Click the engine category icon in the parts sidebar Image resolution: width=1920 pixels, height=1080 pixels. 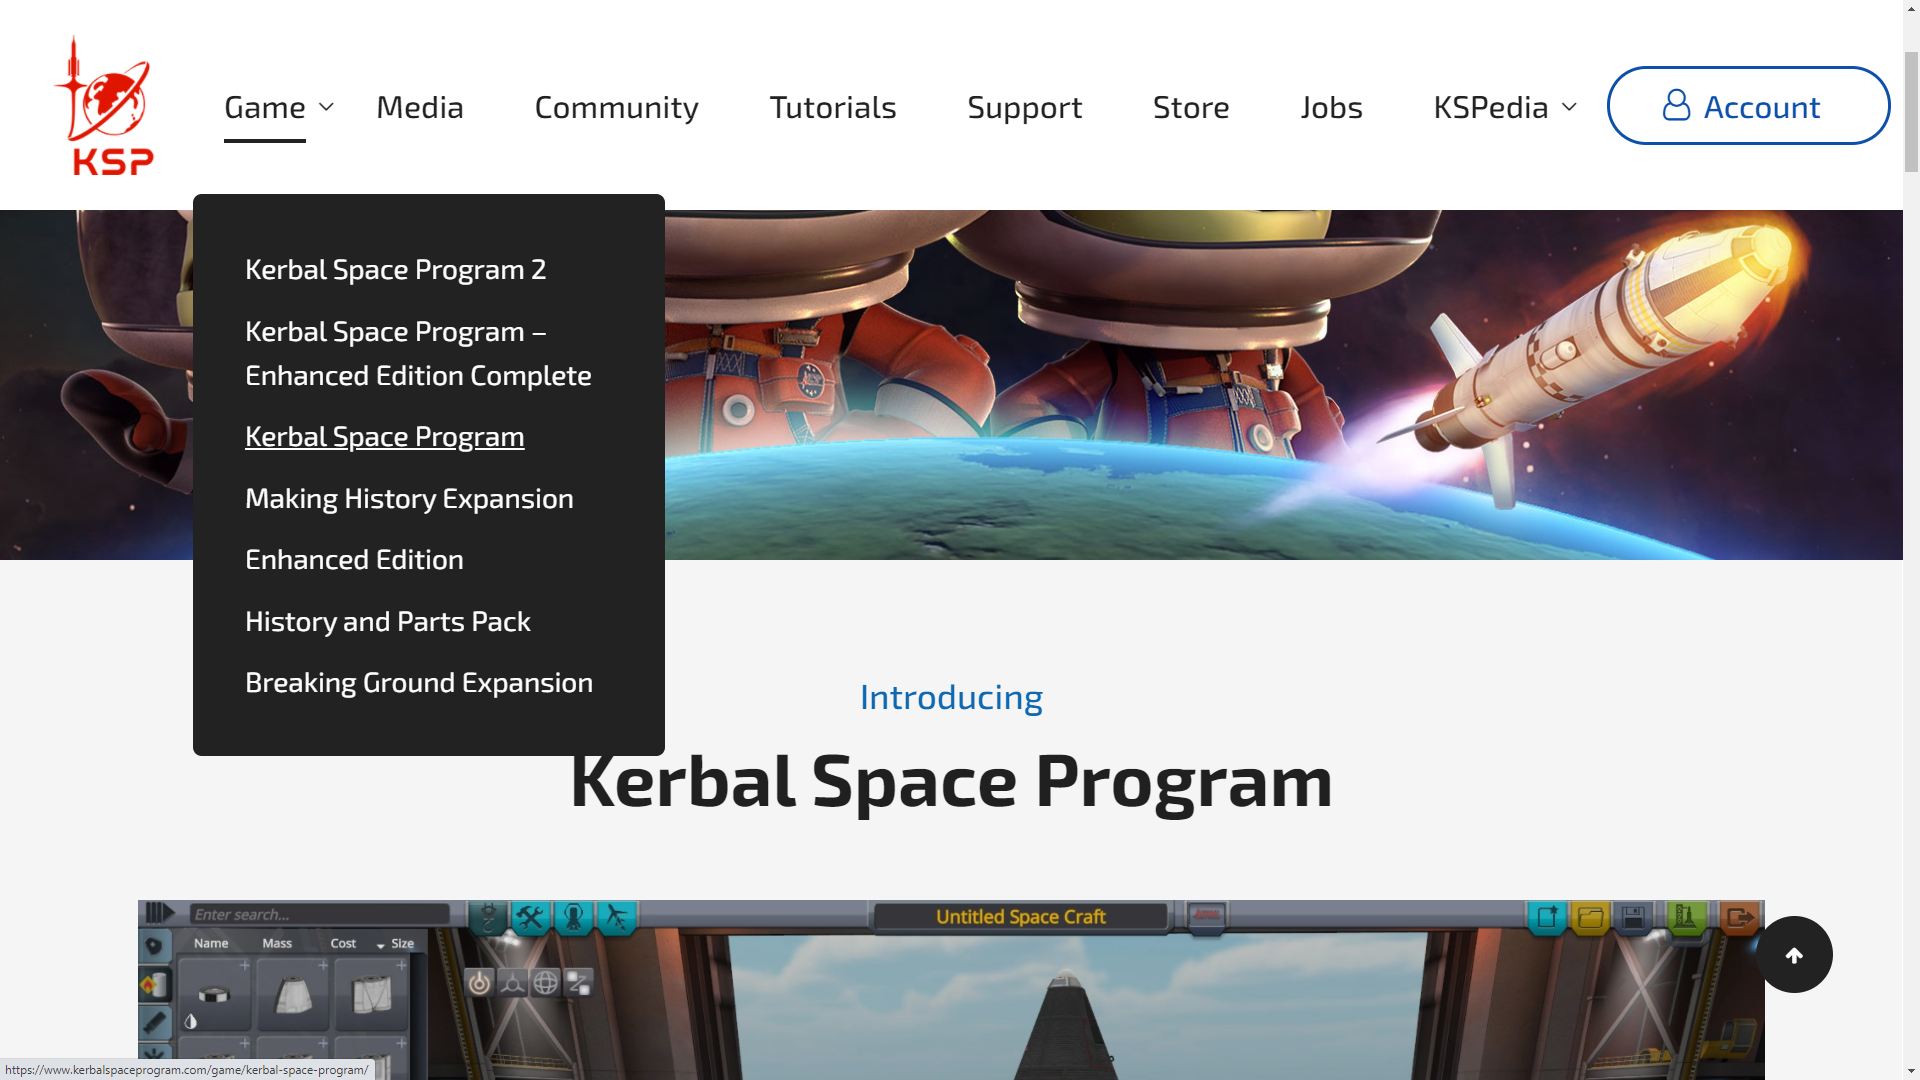[154, 1022]
